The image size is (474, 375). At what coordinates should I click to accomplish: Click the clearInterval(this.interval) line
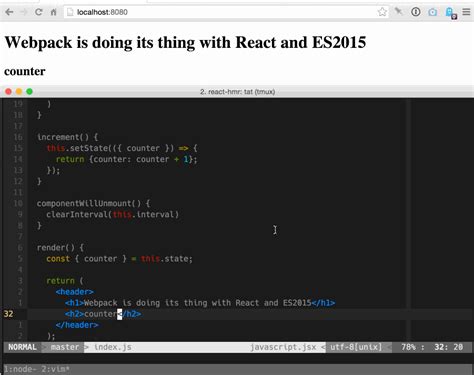(x=113, y=214)
